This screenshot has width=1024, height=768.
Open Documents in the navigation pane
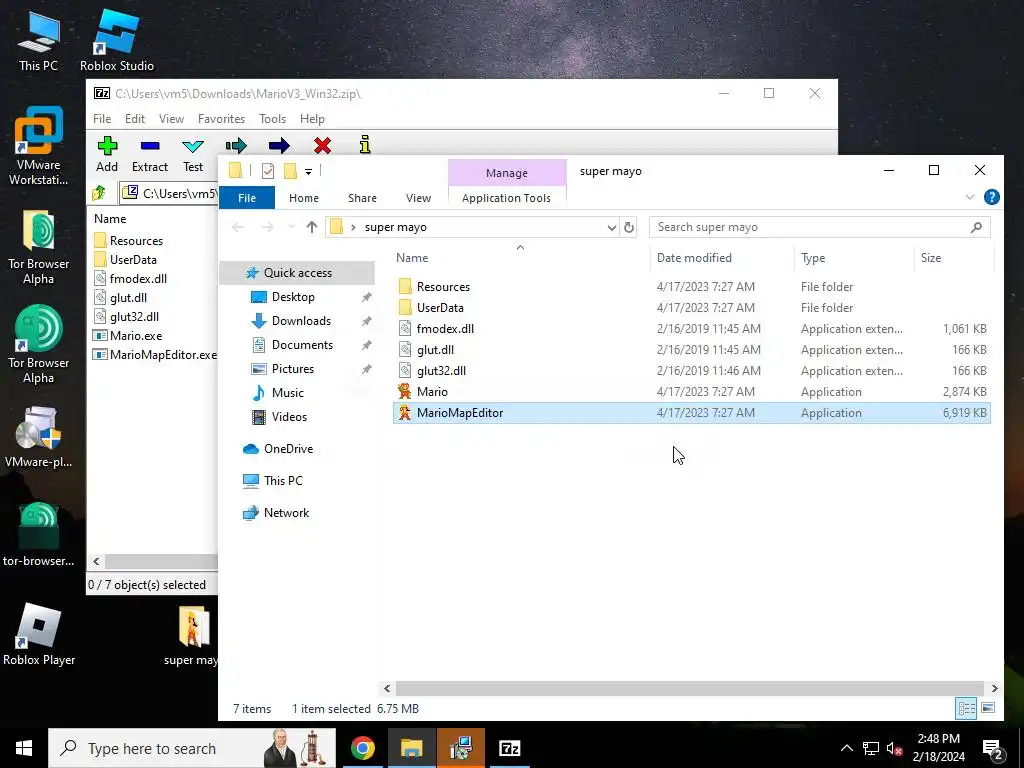302,345
